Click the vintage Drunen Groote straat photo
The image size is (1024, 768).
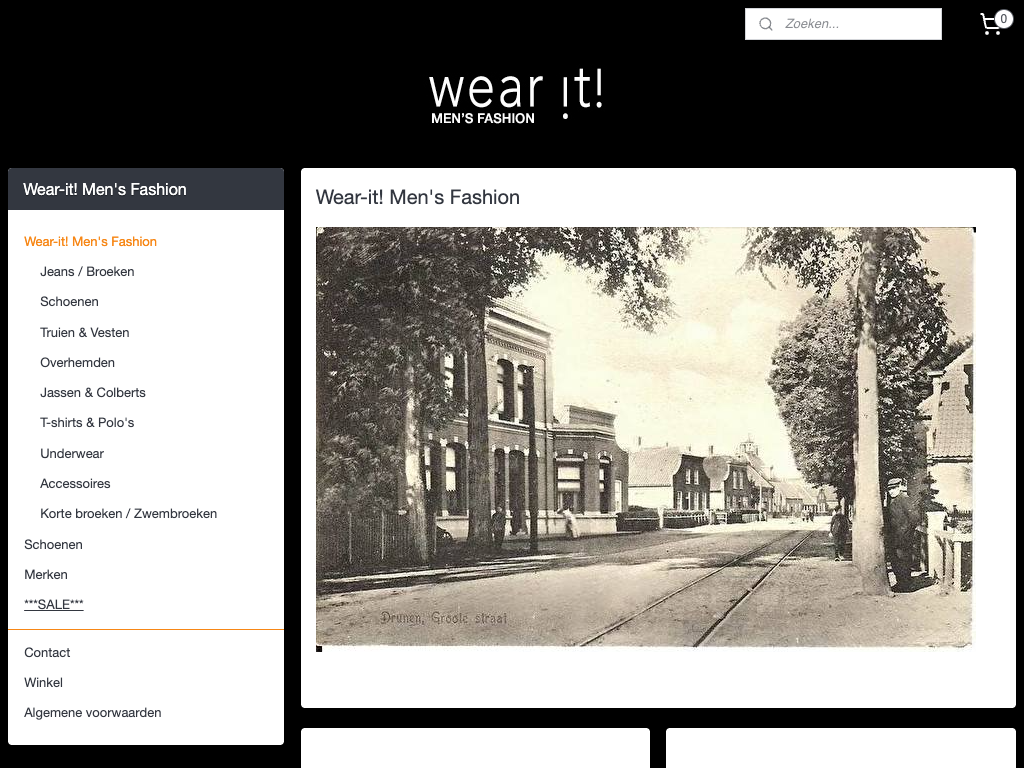645,437
